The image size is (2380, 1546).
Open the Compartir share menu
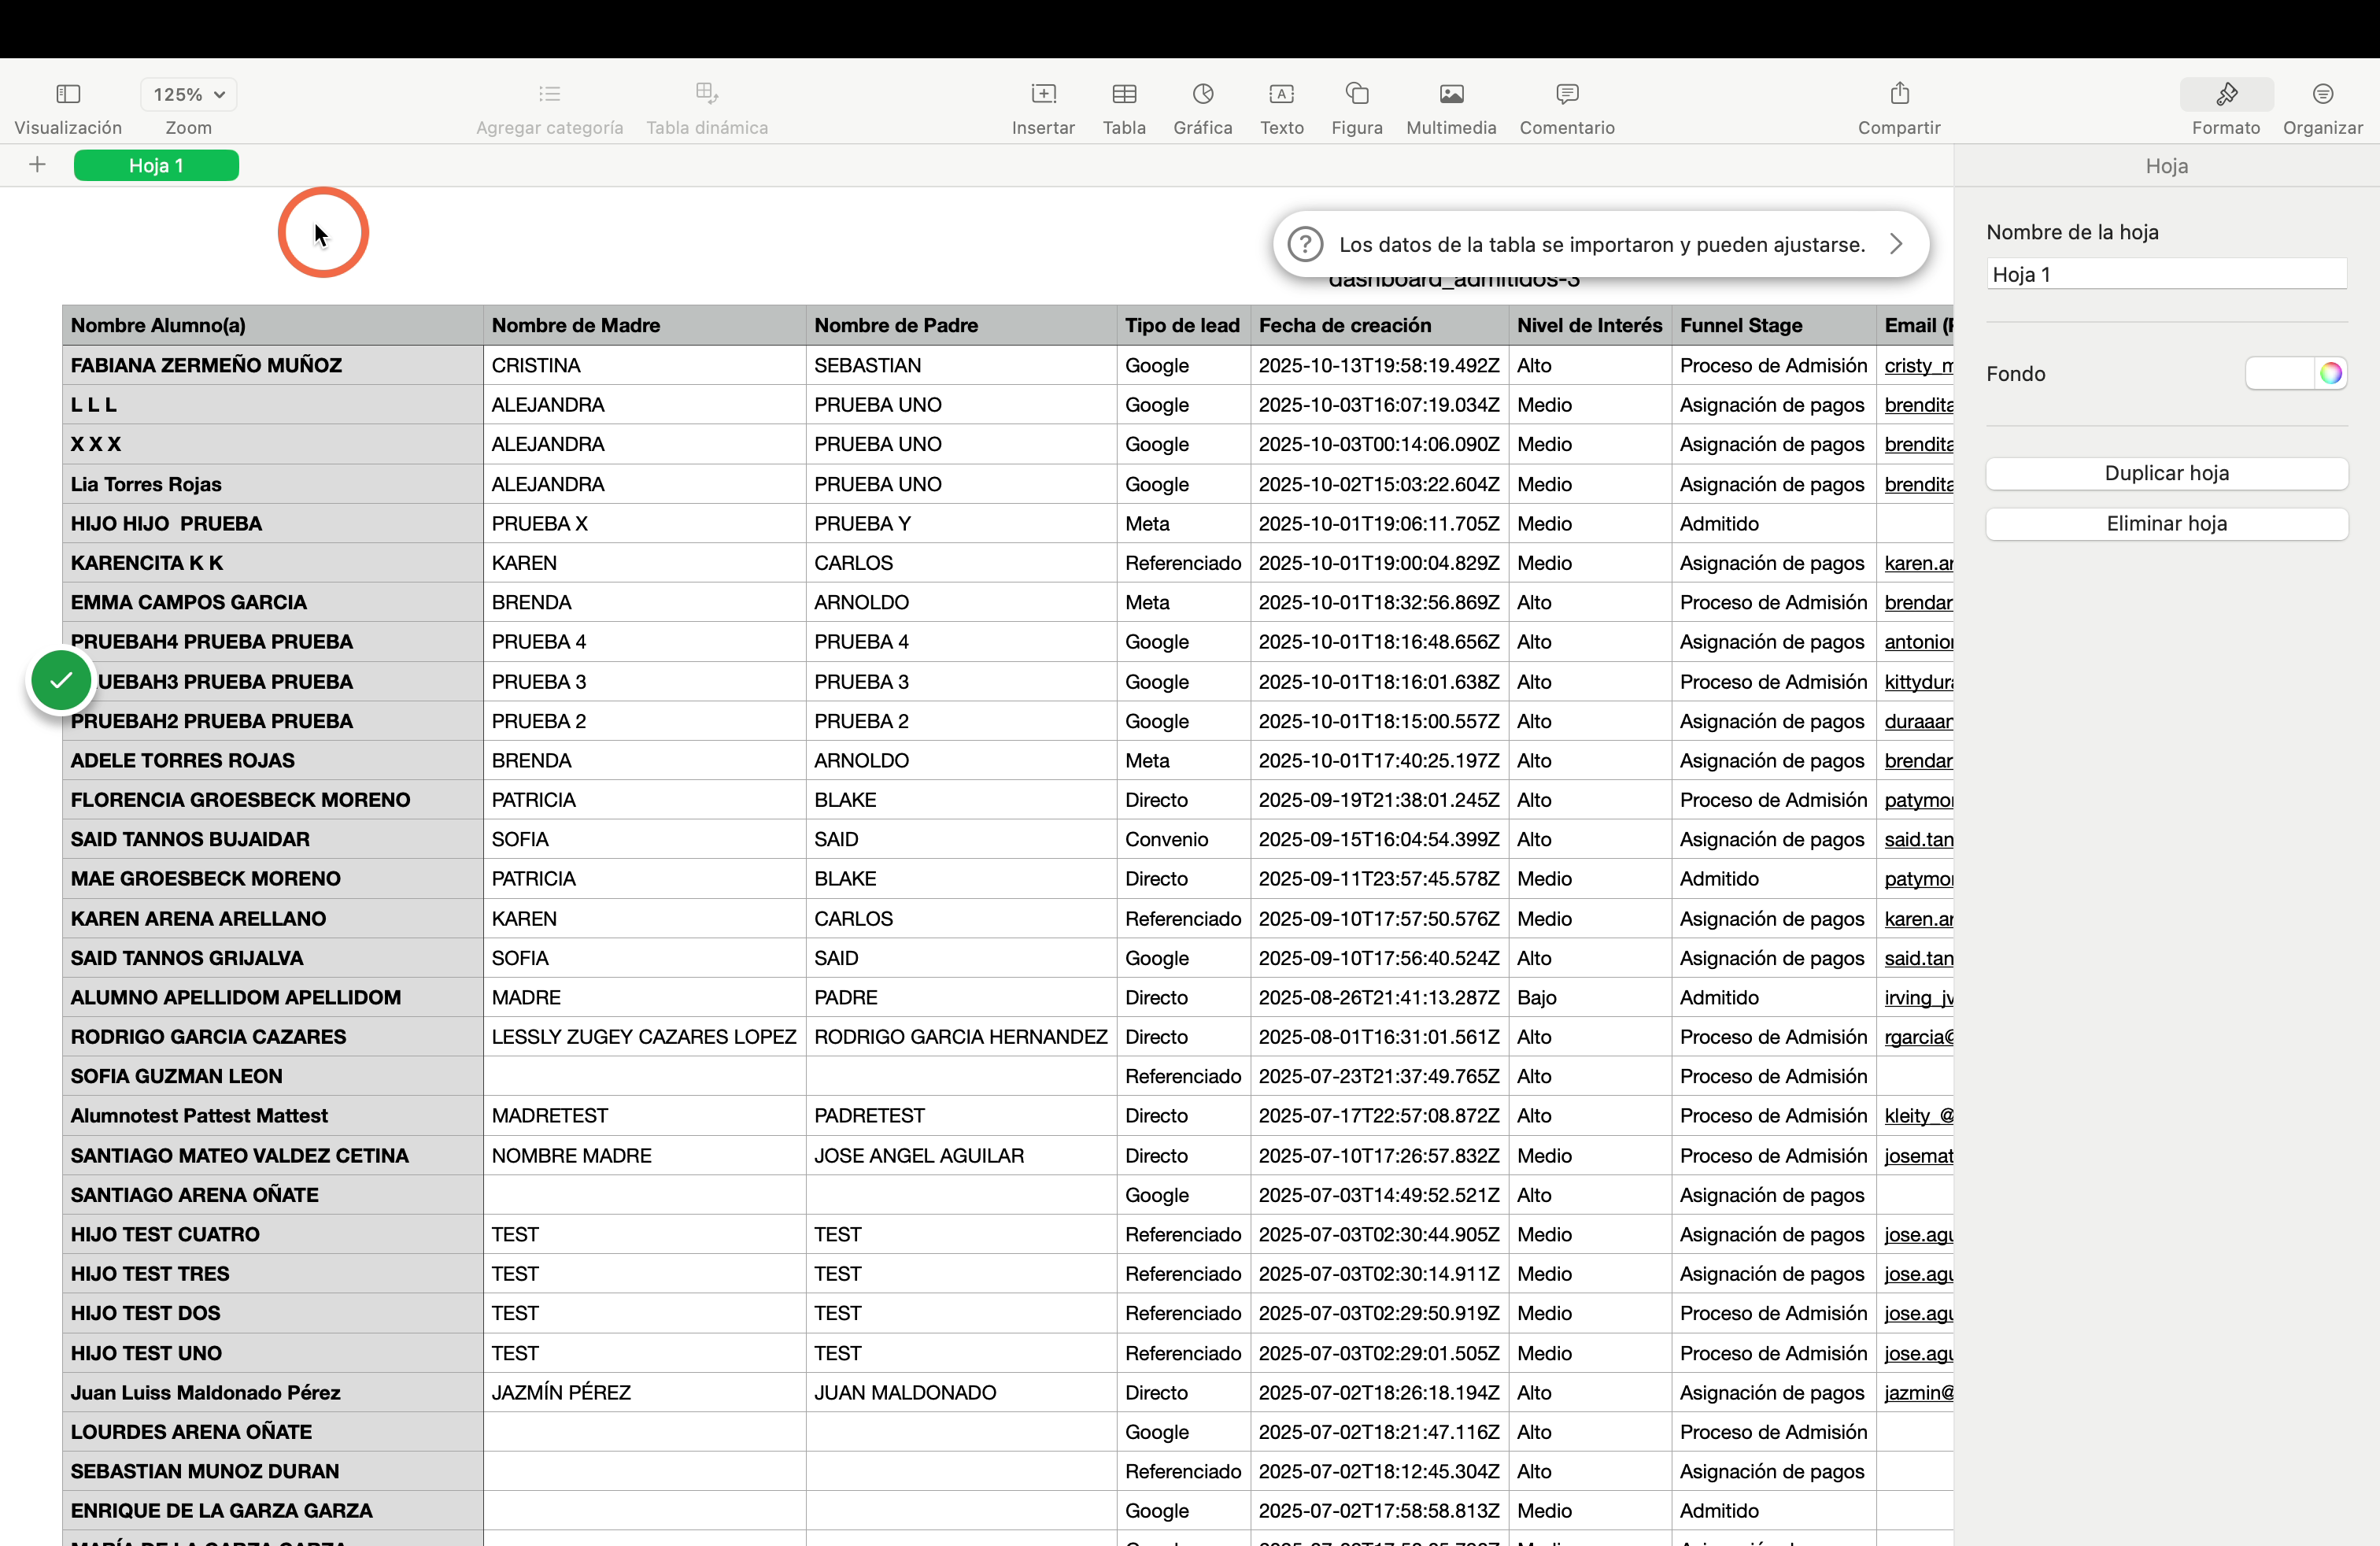[1899, 94]
